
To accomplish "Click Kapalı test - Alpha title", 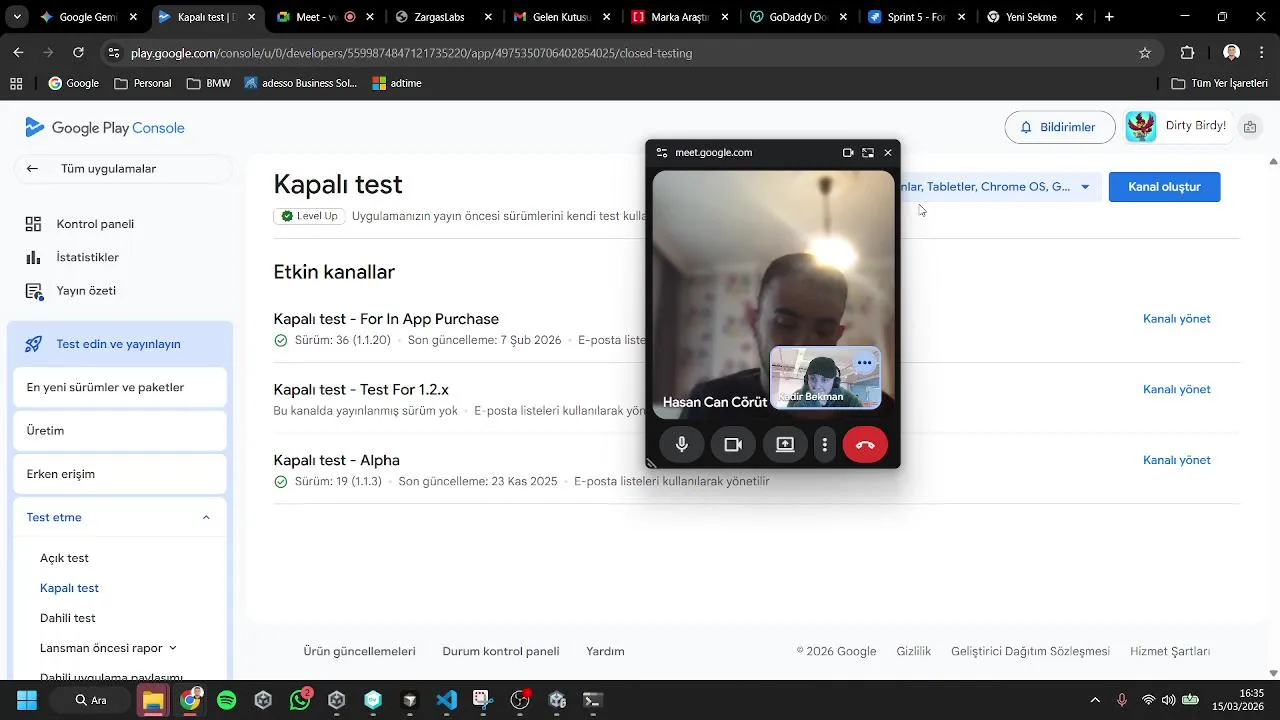I will coord(336,461).
